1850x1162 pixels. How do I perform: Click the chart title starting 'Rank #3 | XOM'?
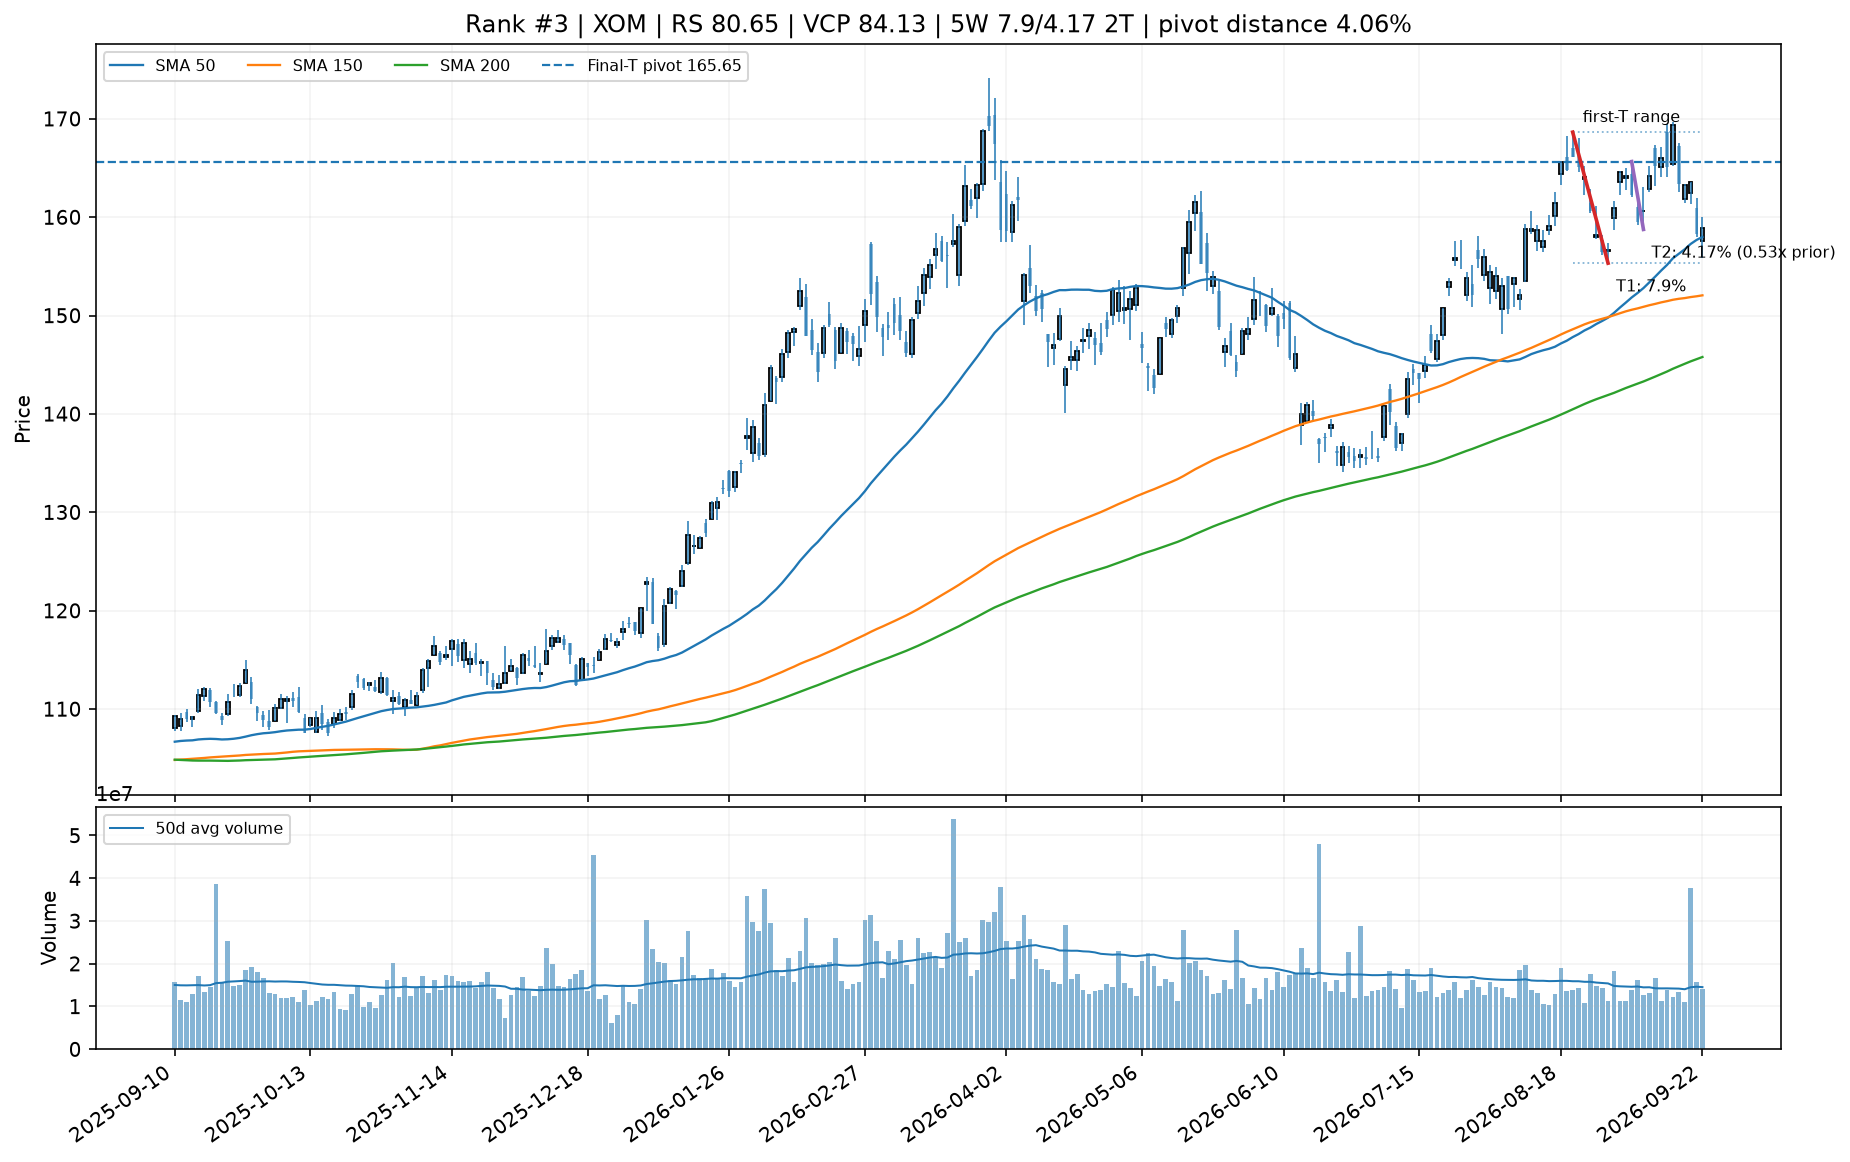click(x=938, y=24)
